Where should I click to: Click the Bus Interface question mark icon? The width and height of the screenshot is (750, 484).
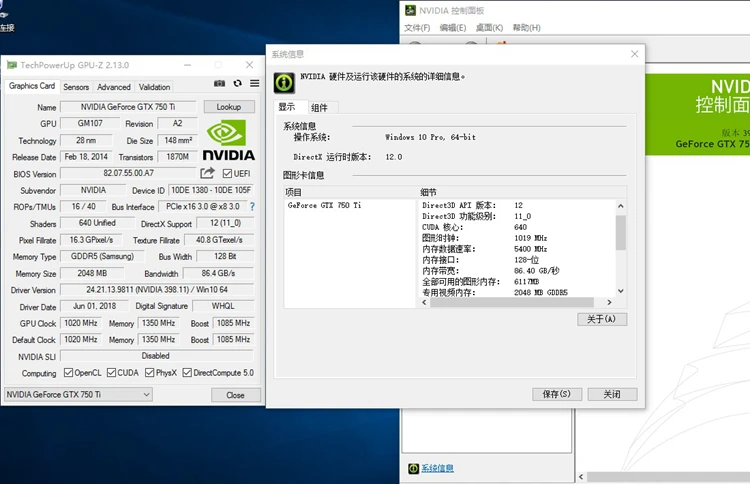252,207
